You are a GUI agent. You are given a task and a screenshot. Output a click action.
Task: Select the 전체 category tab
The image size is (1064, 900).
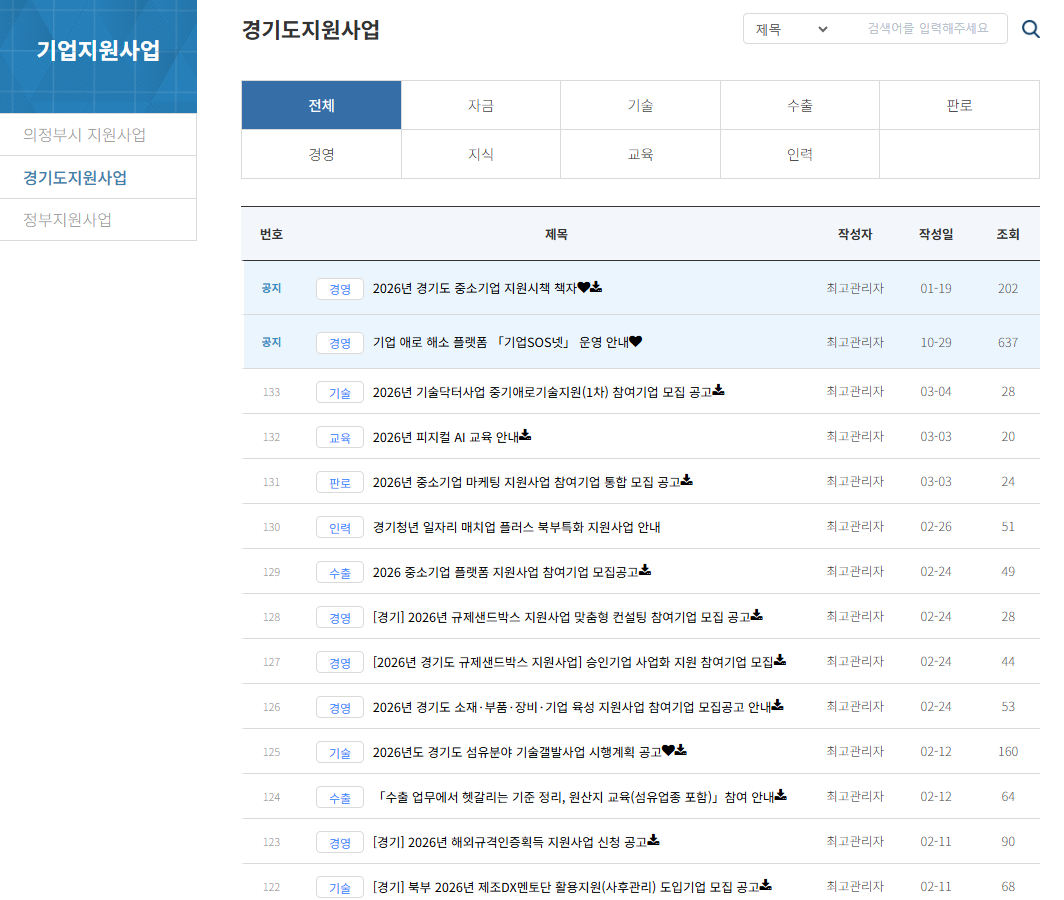coord(321,105)
